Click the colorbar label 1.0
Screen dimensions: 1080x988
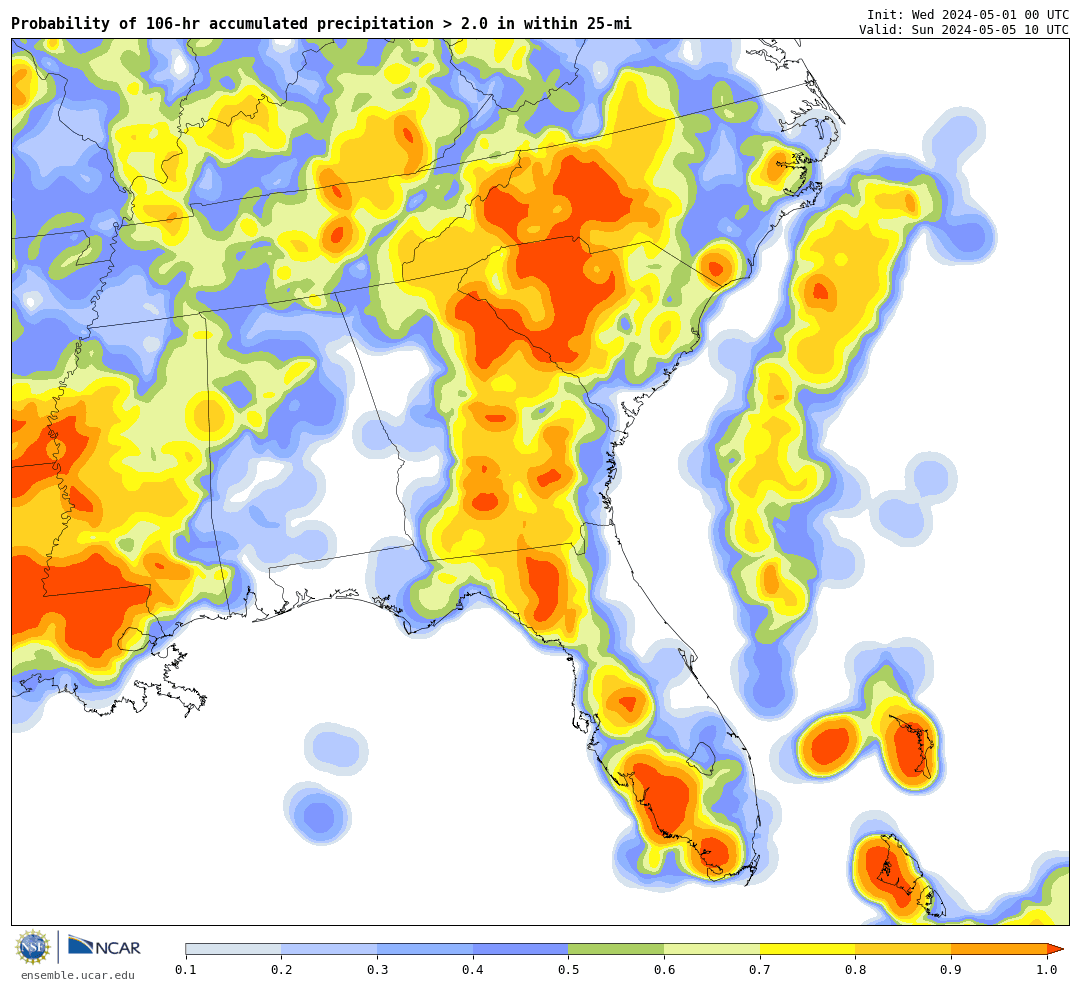click(1047, 969)
